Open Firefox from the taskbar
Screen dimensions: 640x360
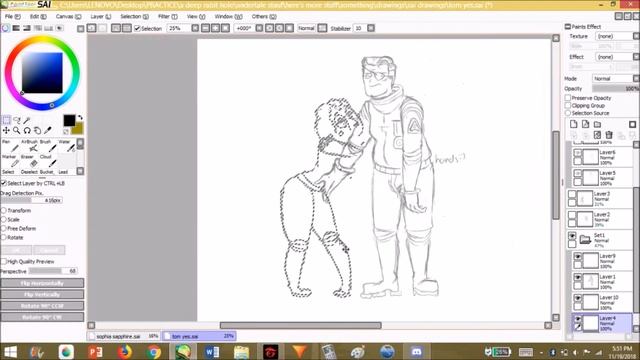124,351
